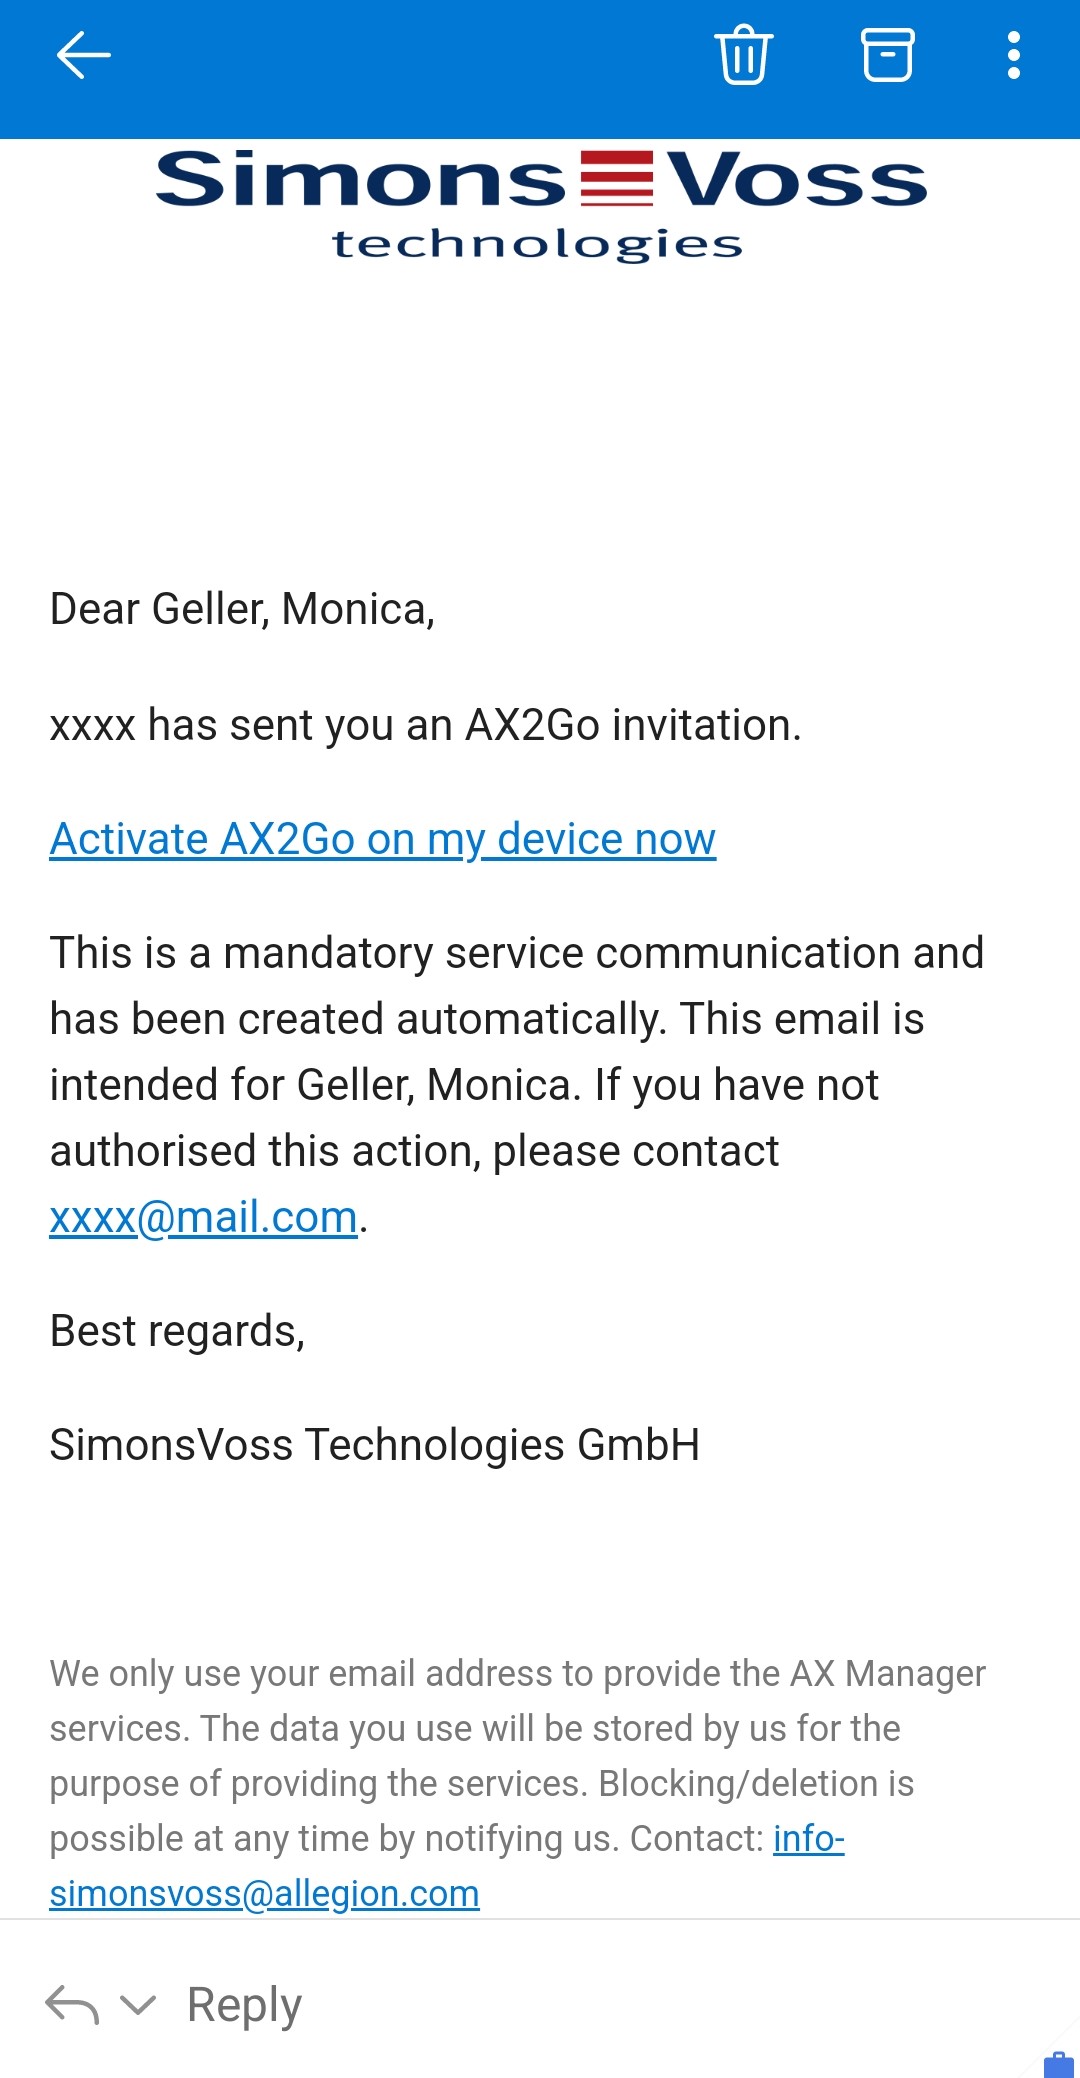Delete this email with the trash icon

coord(743,55)
